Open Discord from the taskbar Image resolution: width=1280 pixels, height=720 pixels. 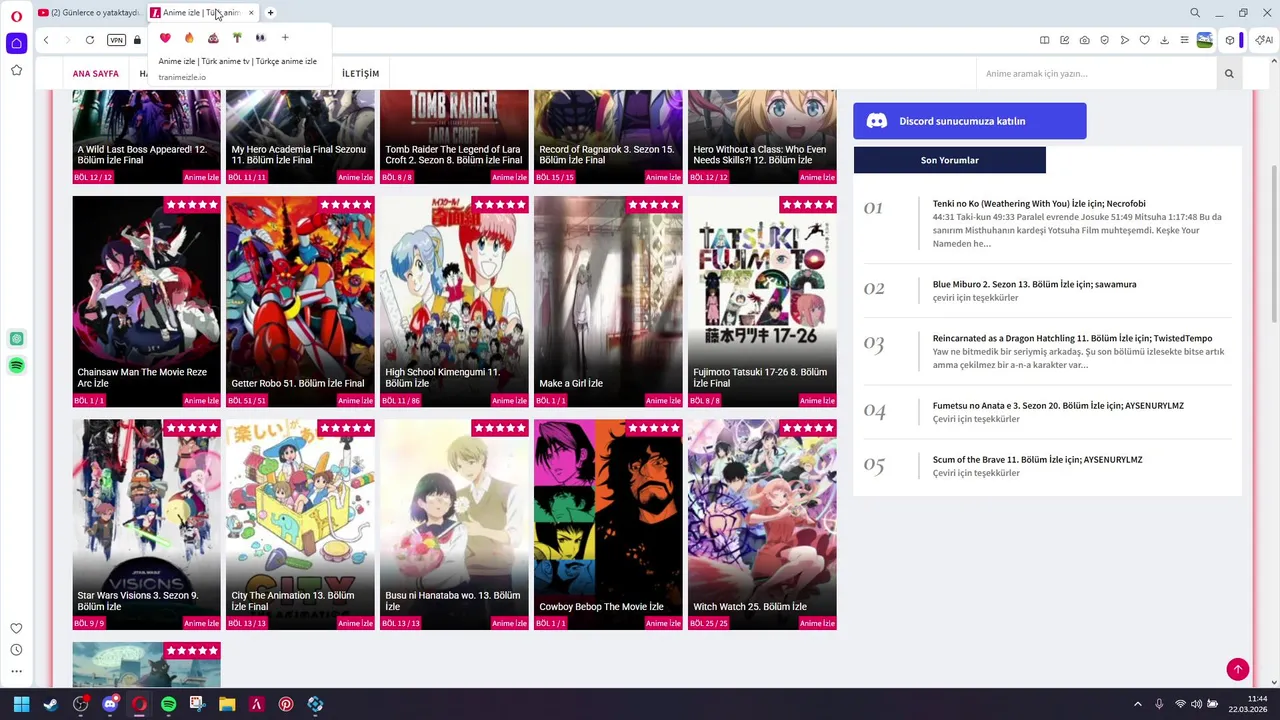coord(110,704)
